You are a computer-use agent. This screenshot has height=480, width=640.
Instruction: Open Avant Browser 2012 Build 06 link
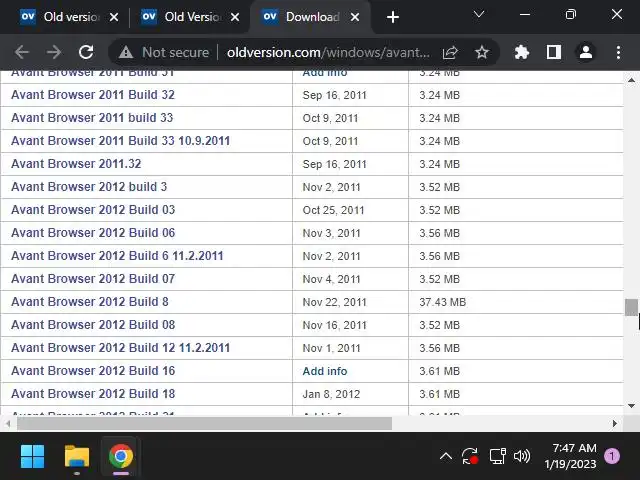tap(93, 233)
